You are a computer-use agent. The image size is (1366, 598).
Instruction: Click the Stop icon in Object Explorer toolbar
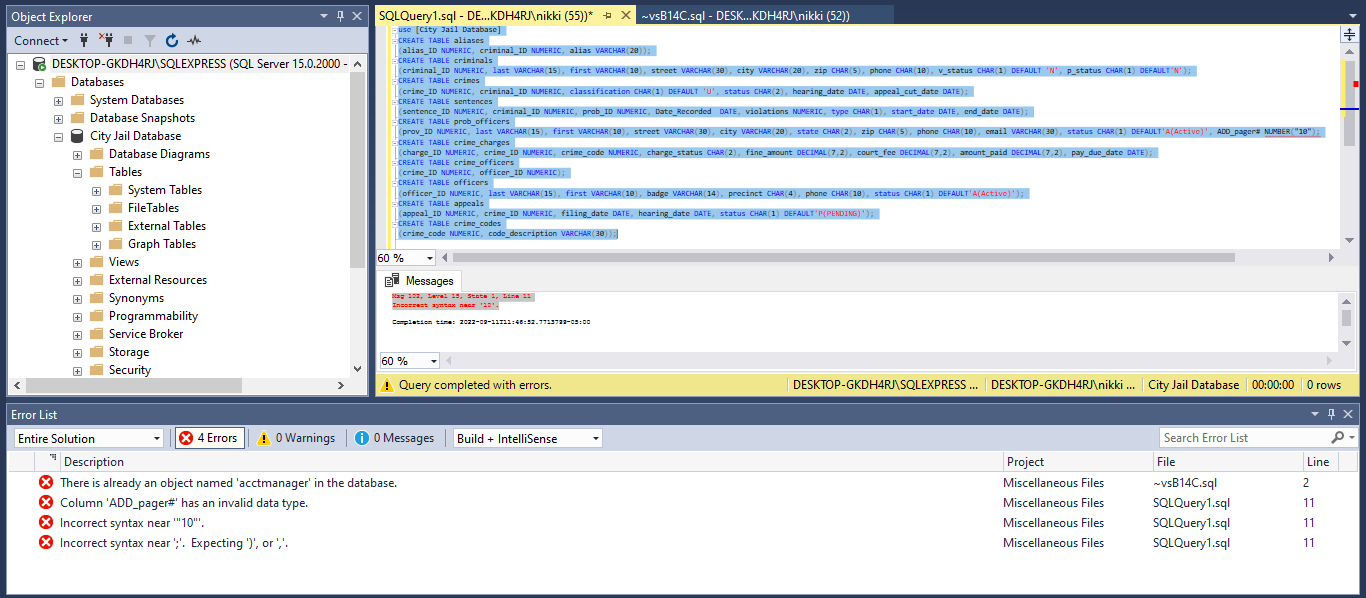click(128, 40)
